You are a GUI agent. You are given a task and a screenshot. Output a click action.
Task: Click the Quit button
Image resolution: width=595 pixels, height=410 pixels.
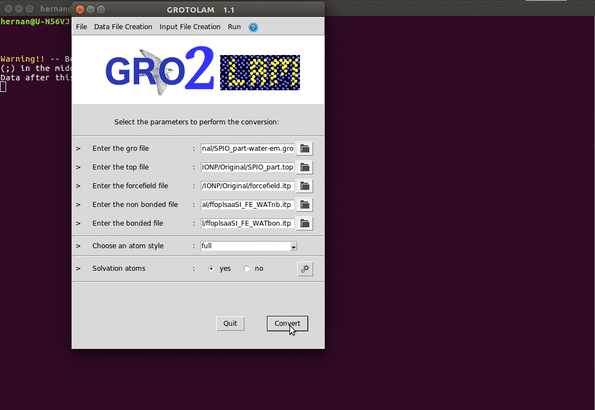[x=230, y=323]
